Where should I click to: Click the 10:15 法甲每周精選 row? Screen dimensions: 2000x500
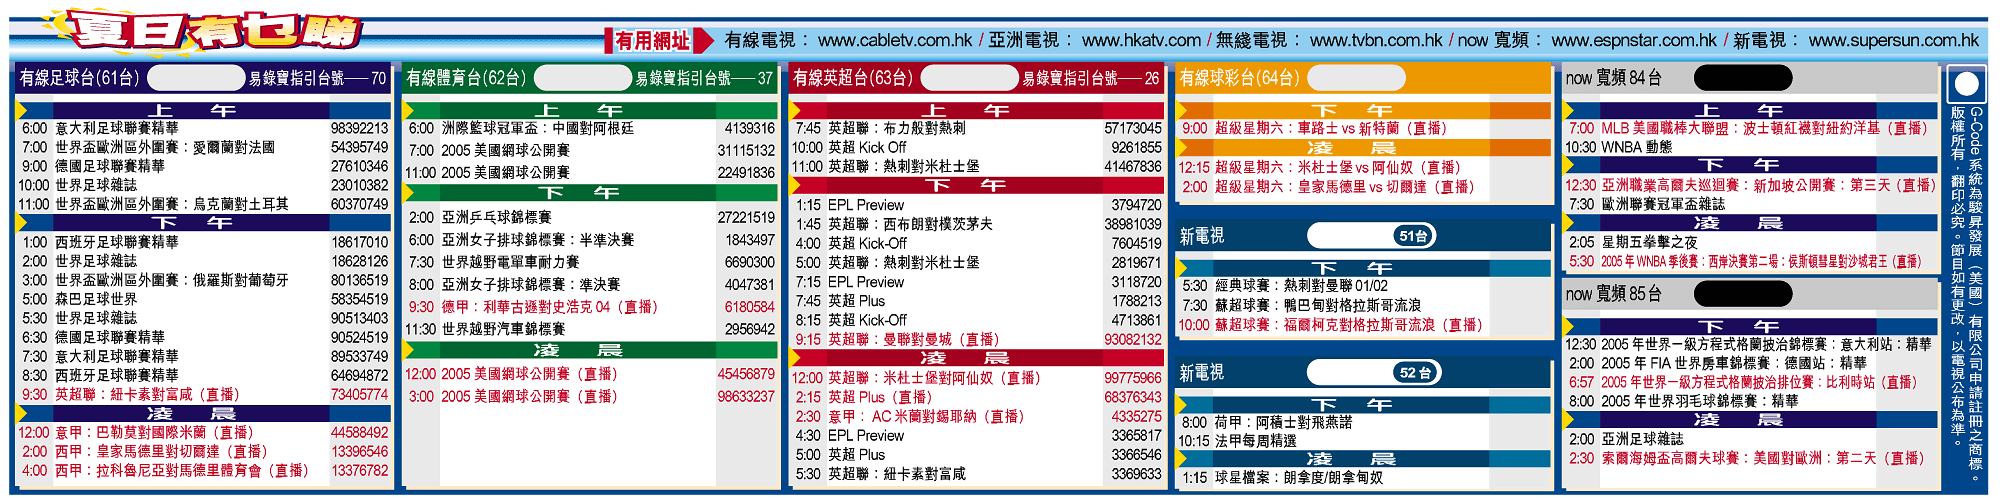tap(1364, 441)
